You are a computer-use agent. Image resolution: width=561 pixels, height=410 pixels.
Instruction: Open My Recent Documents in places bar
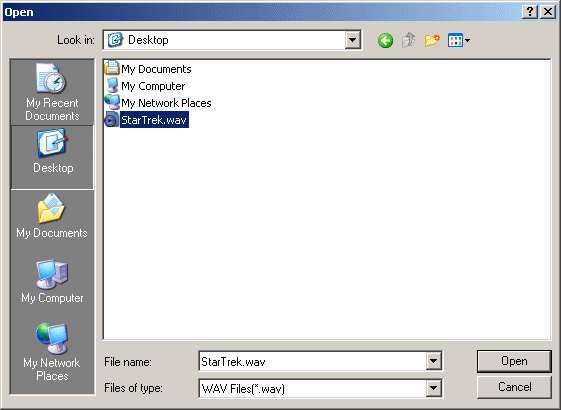coord(52,92)
